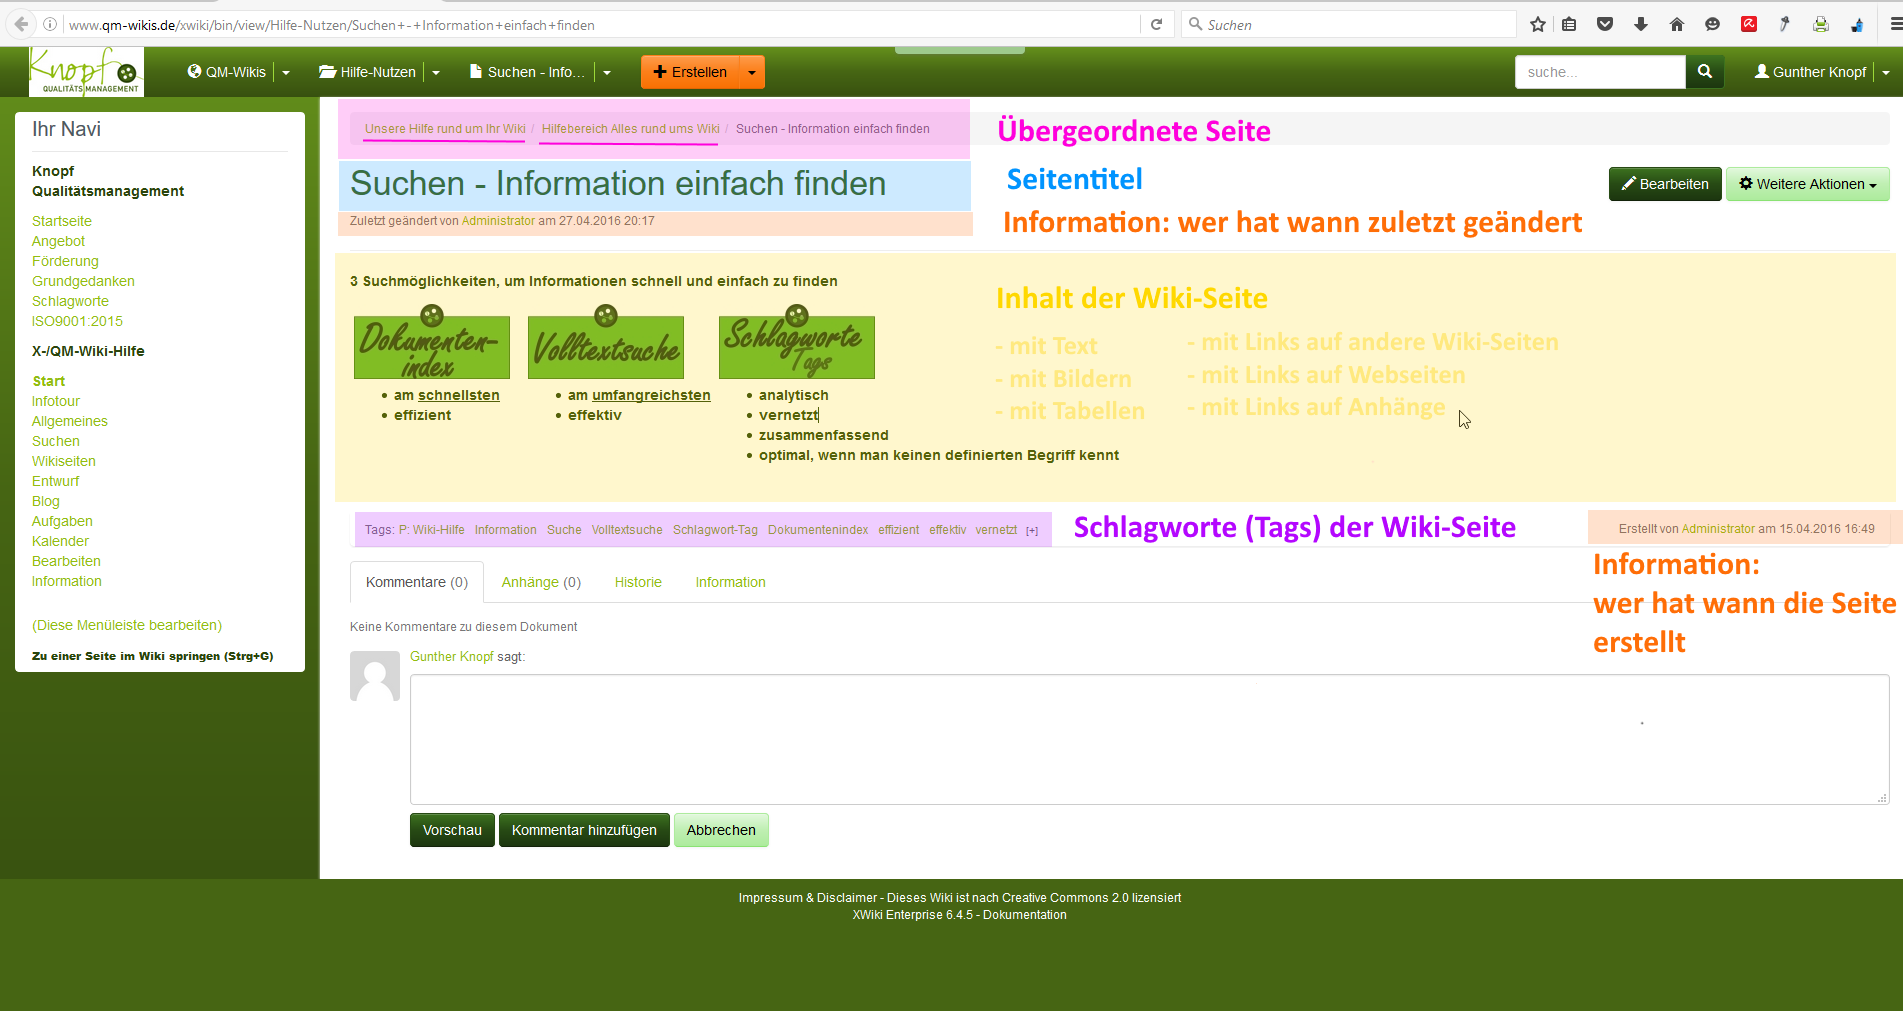The width and height of the screenshot is (1903, 1011).
Task: Click the Bearbeiten button
Action: (1664, 184)
